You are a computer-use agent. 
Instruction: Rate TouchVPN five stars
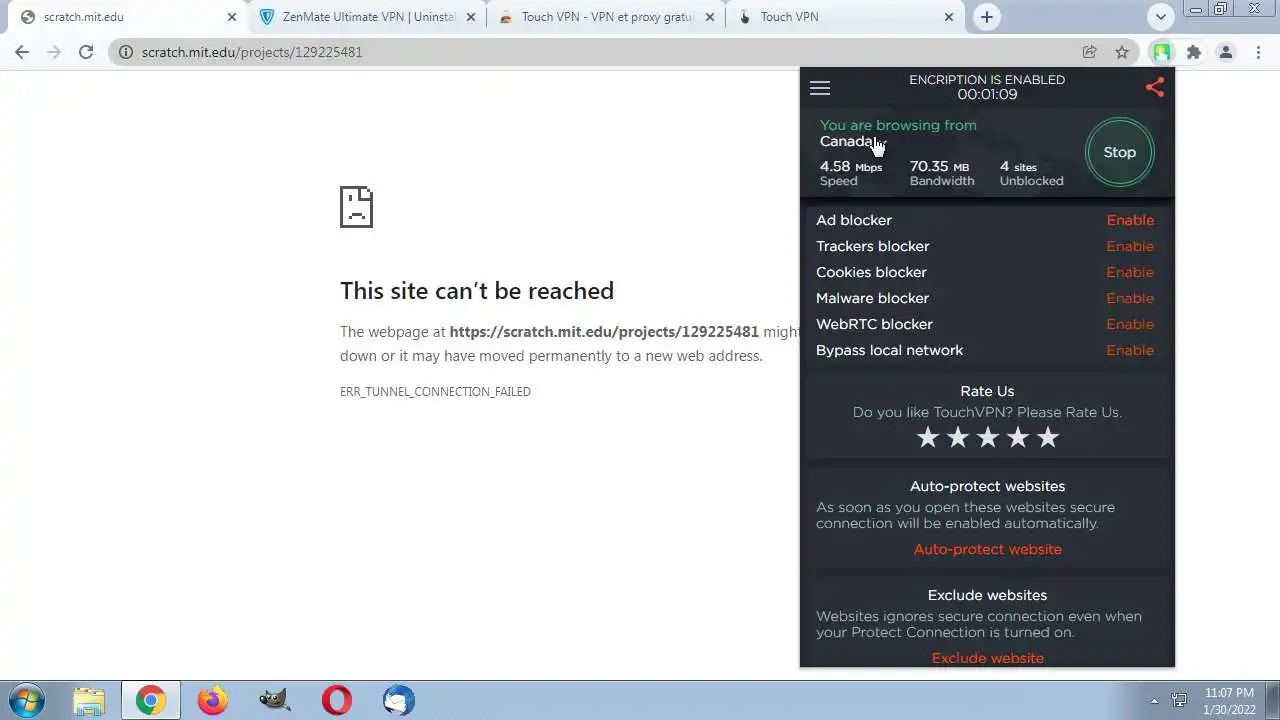1048,437
